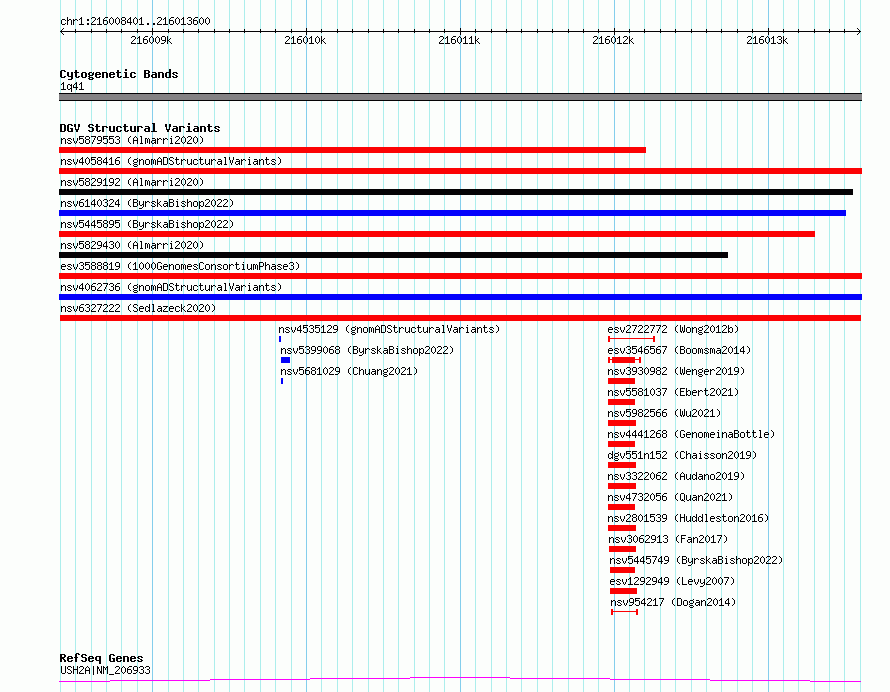Image resolution: width=890 pixels, height=692 pixels.
Task: Click ruler position 216013k
Action: (x=767, y=40)
